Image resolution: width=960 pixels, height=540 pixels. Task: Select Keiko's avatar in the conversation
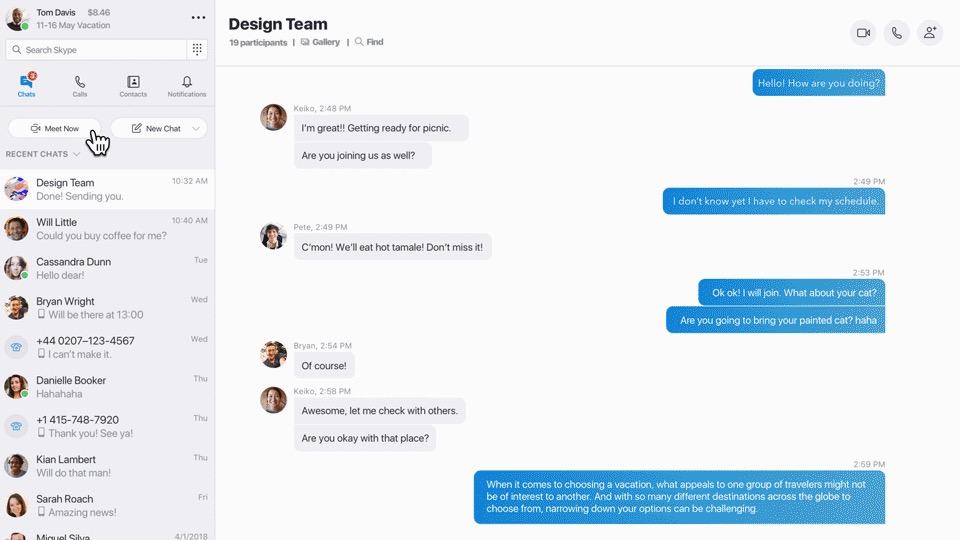(x=273, y=117)
